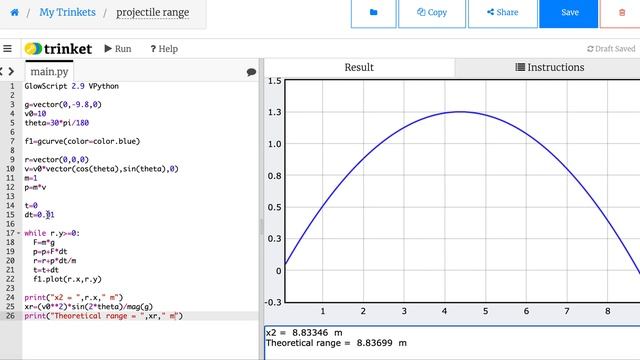Open the folder icon button
640x360 pixels.
click(x=373, y=13)
